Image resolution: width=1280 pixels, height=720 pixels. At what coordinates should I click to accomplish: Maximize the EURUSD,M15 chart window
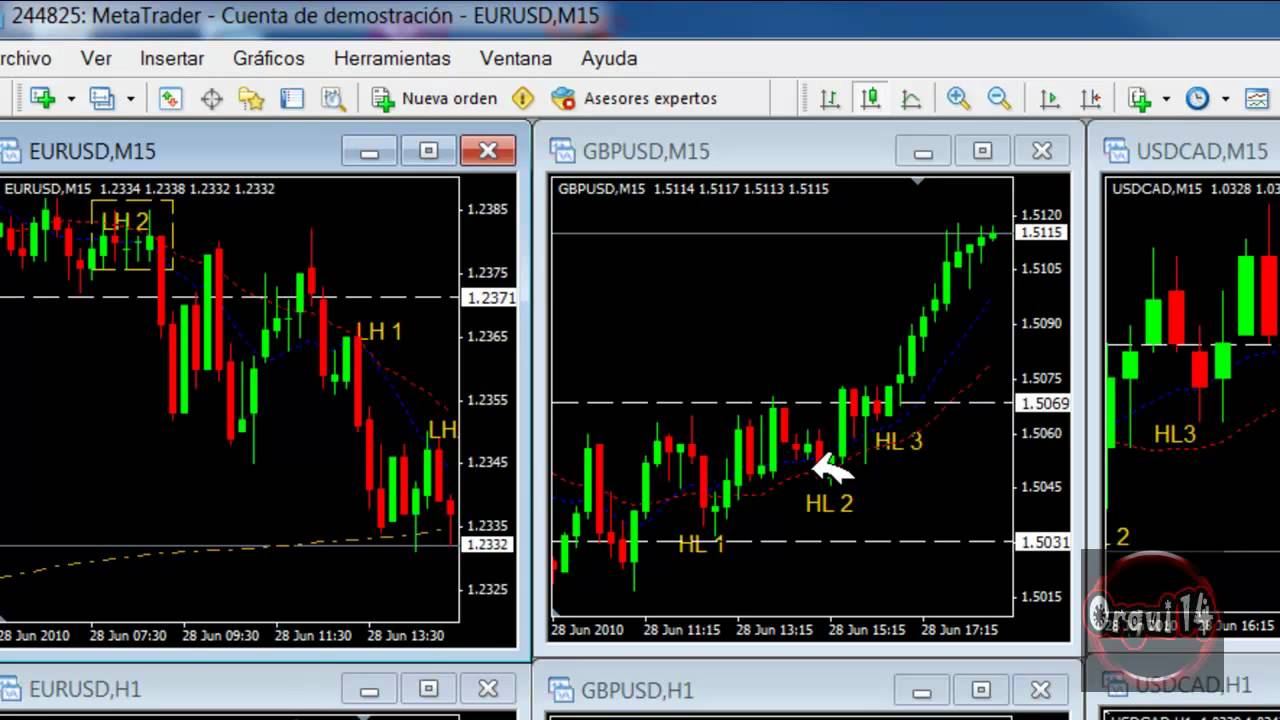tap(428, 151)
